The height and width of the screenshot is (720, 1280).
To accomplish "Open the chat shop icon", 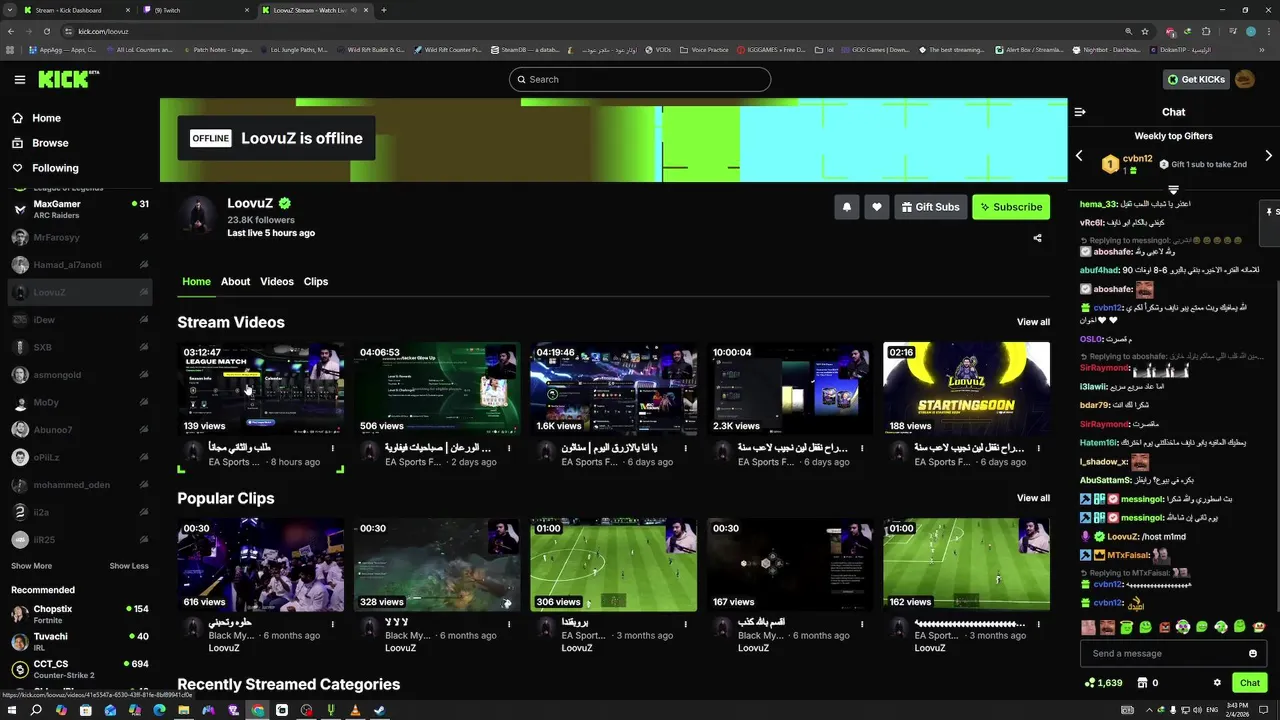I will click(1143, 683).
